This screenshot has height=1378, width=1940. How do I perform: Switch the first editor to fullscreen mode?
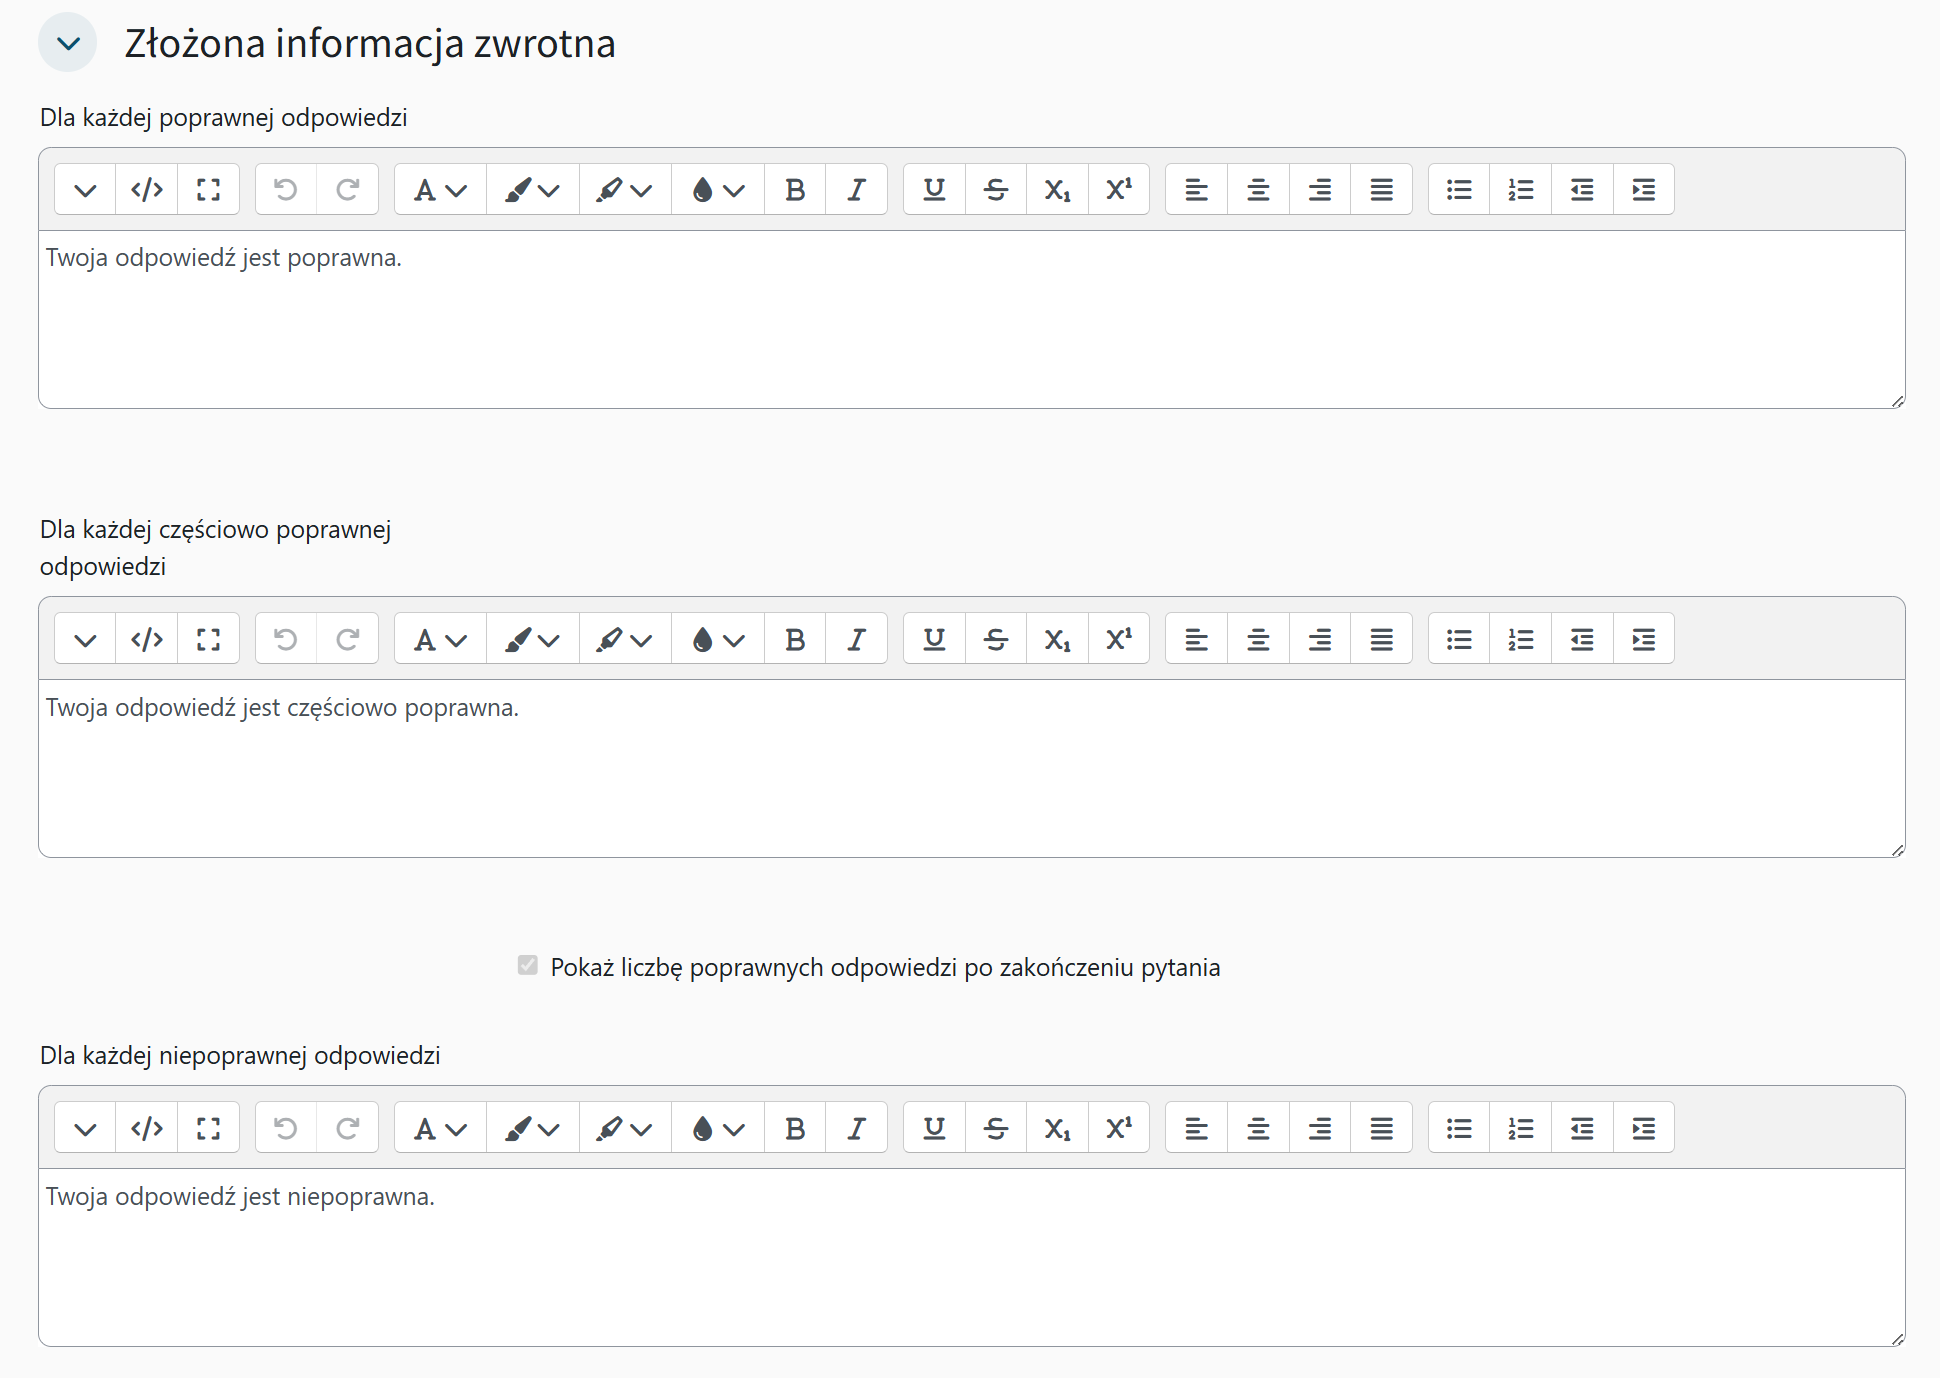(208, 188)
